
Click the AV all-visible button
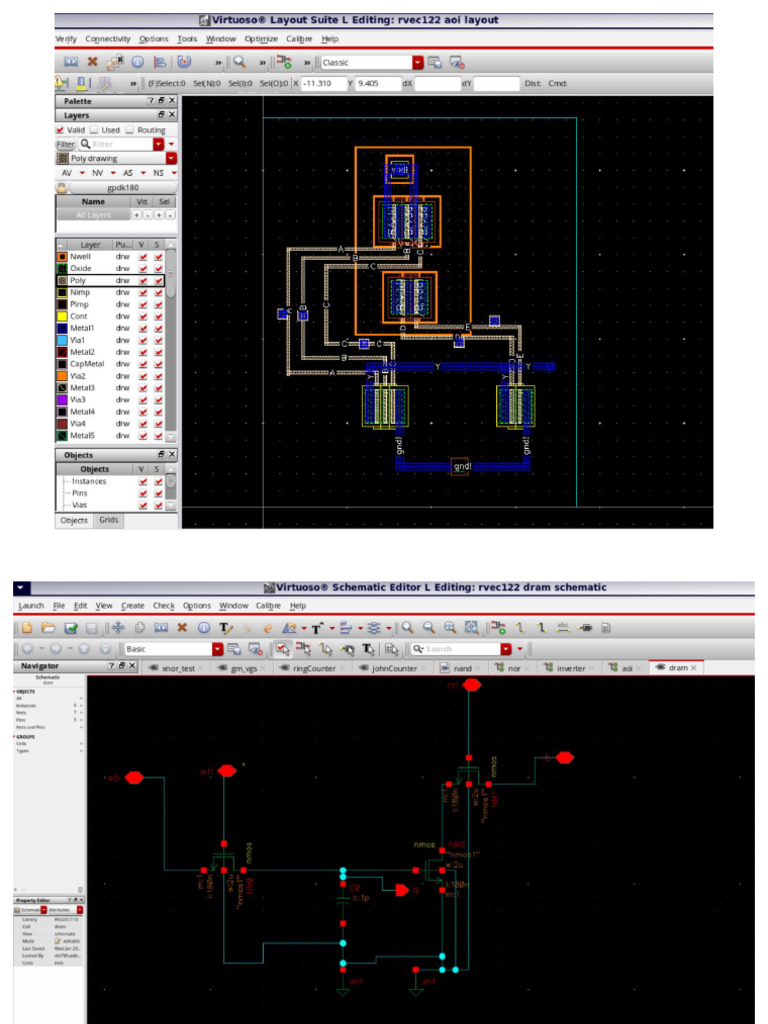68,172
